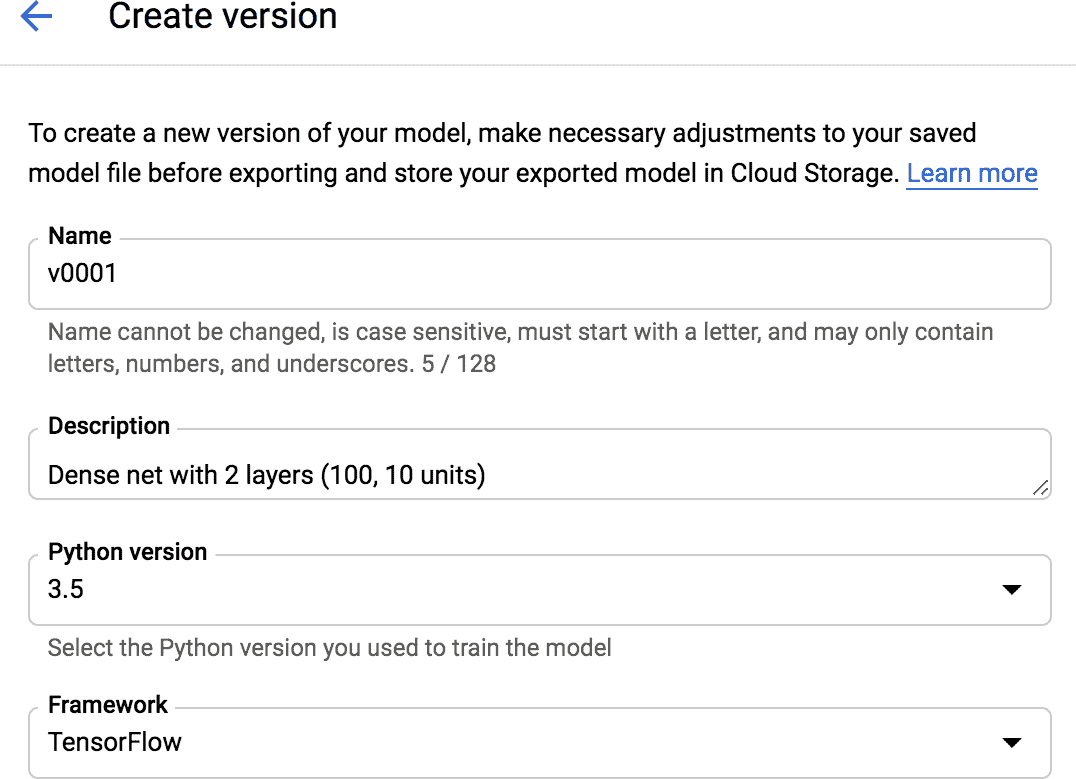Open the Learn more link
The image size is (1076, 779).
pos(971,174)
